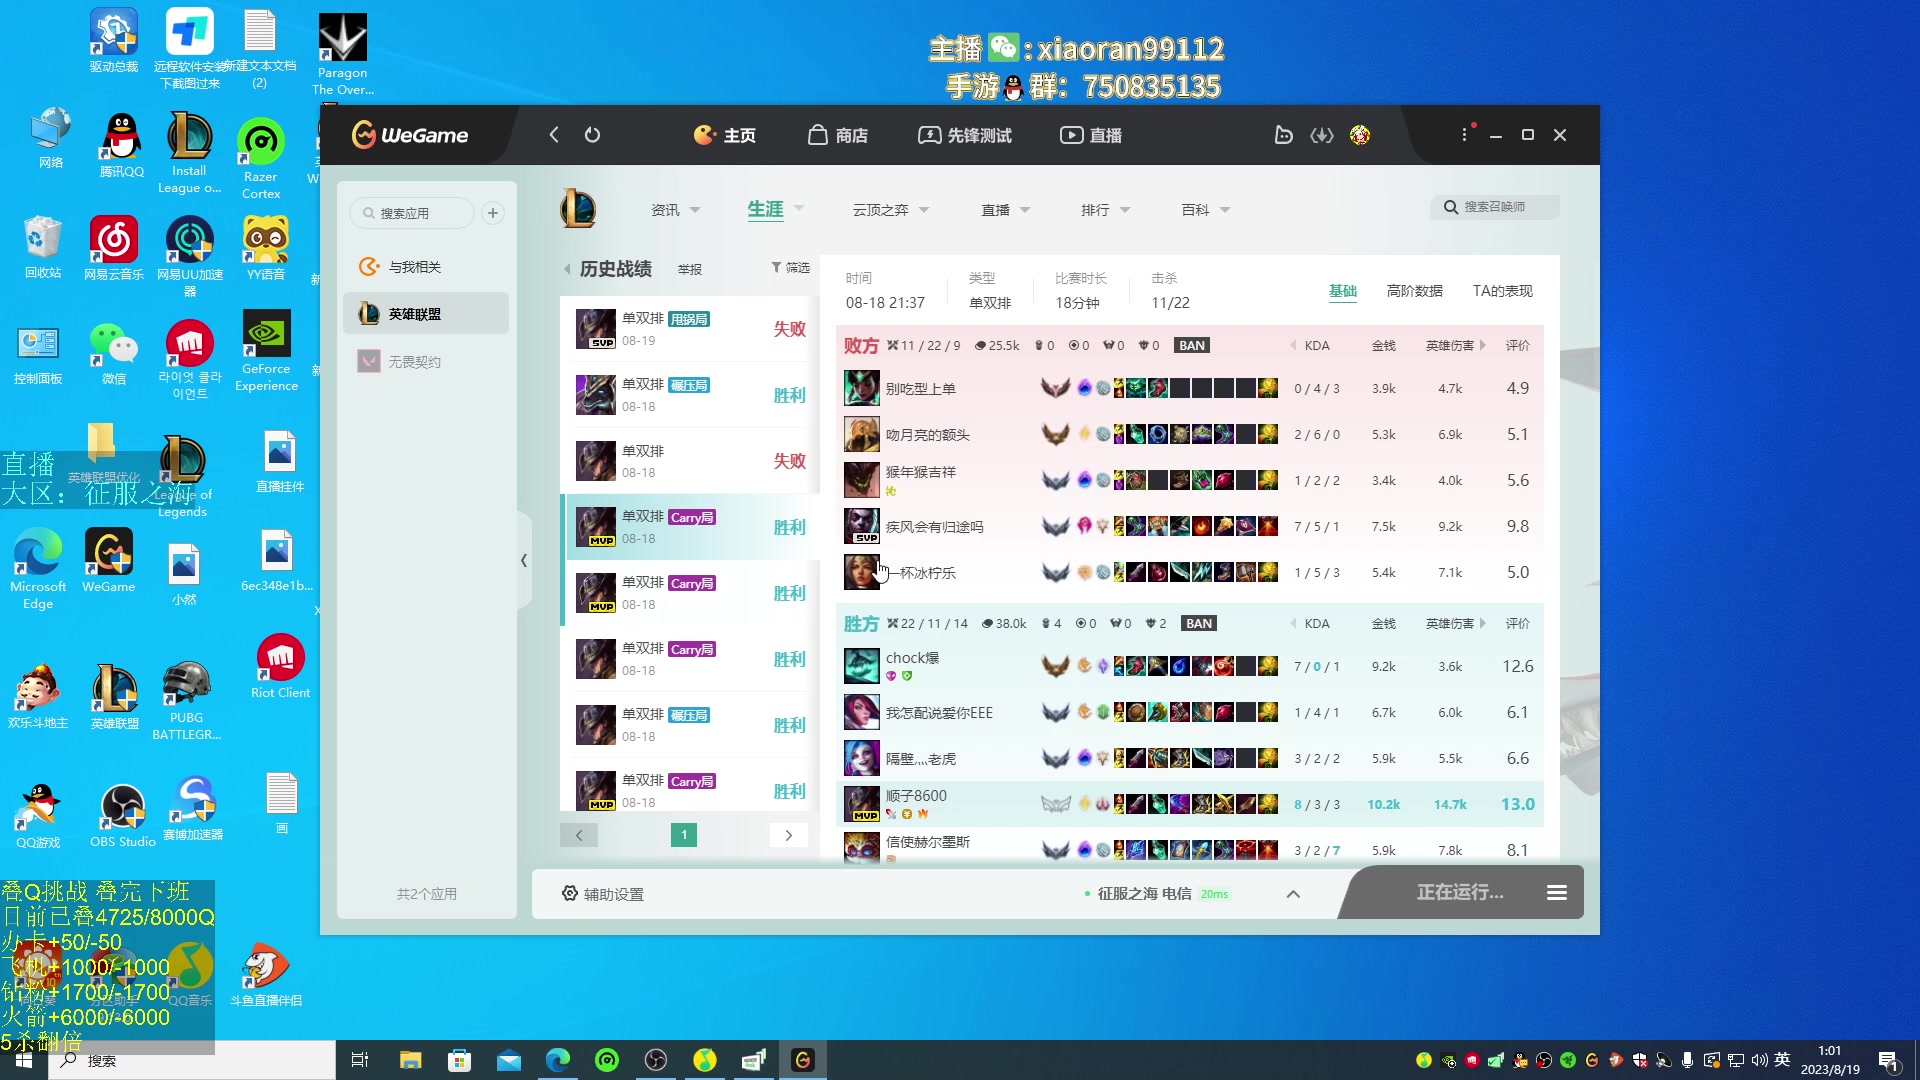Open the 斗鱼直播伴侣 desktop shortcut
Image resolution: width=1920 pixels, height=1080 pixels.
tap(266, 975)
